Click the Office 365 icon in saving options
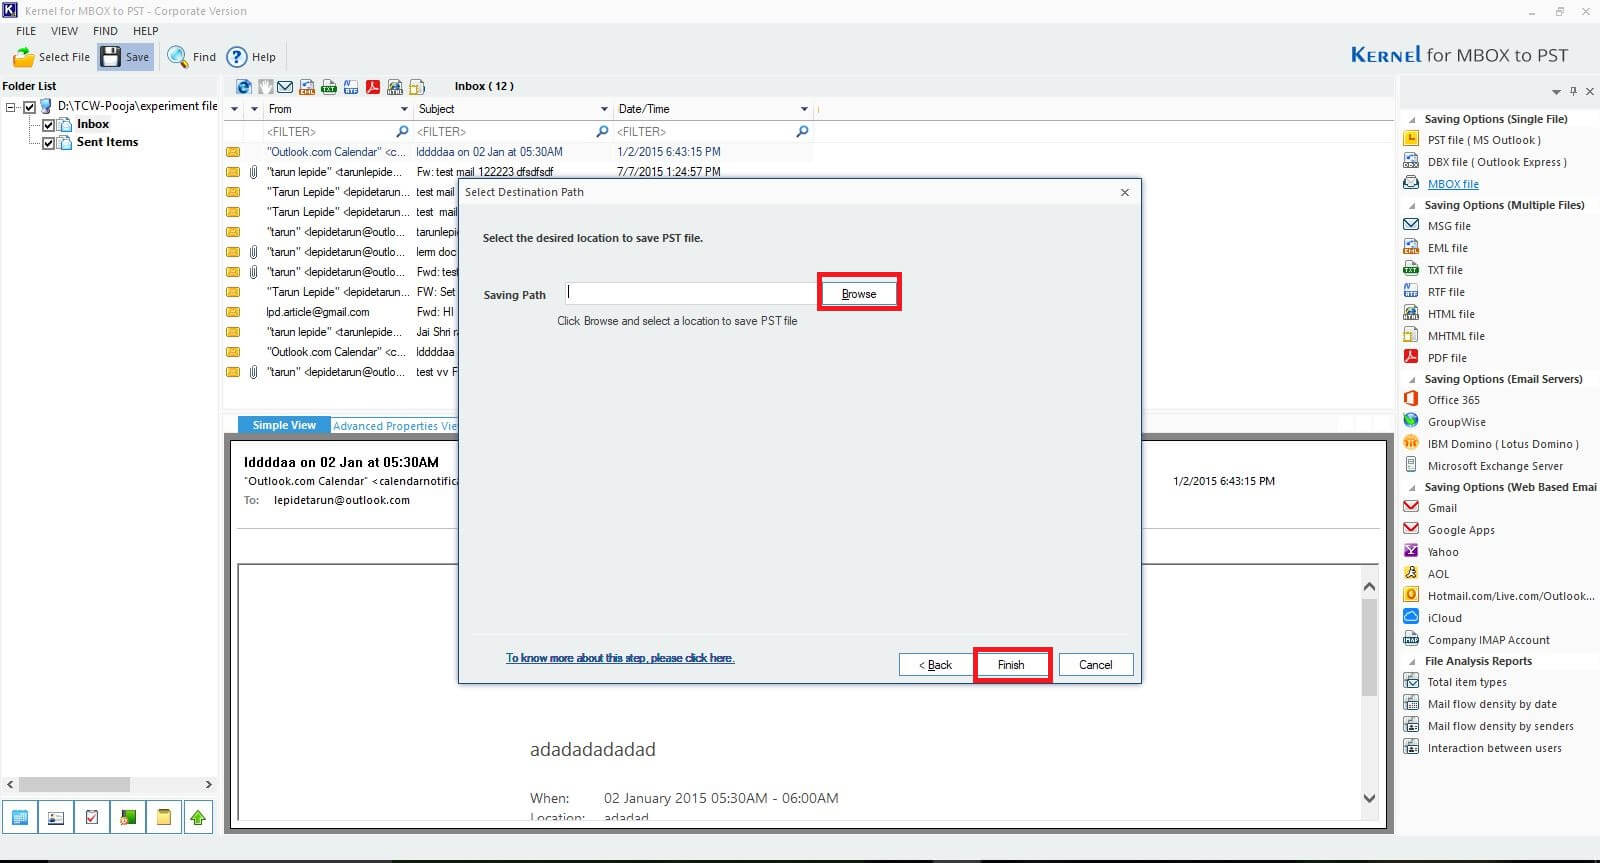The height and width of the screenshot is (863, 1600). [1411, 399]
